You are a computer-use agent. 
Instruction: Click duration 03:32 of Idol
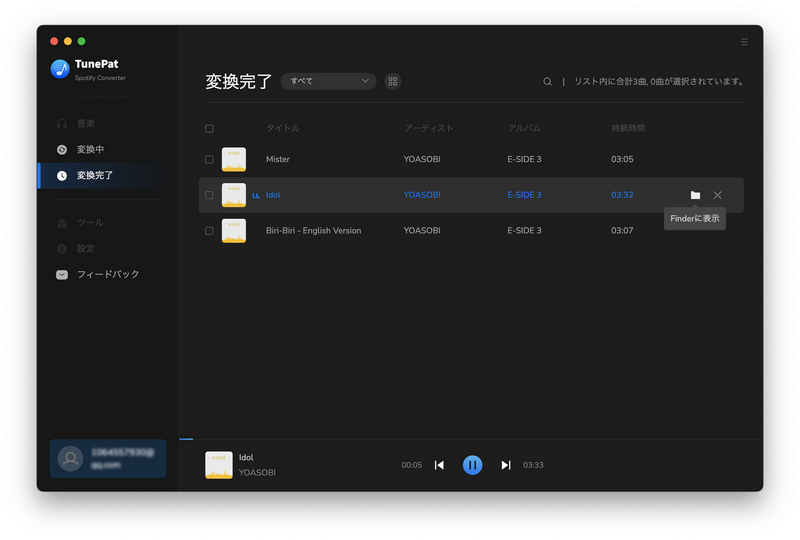point(622,195)
